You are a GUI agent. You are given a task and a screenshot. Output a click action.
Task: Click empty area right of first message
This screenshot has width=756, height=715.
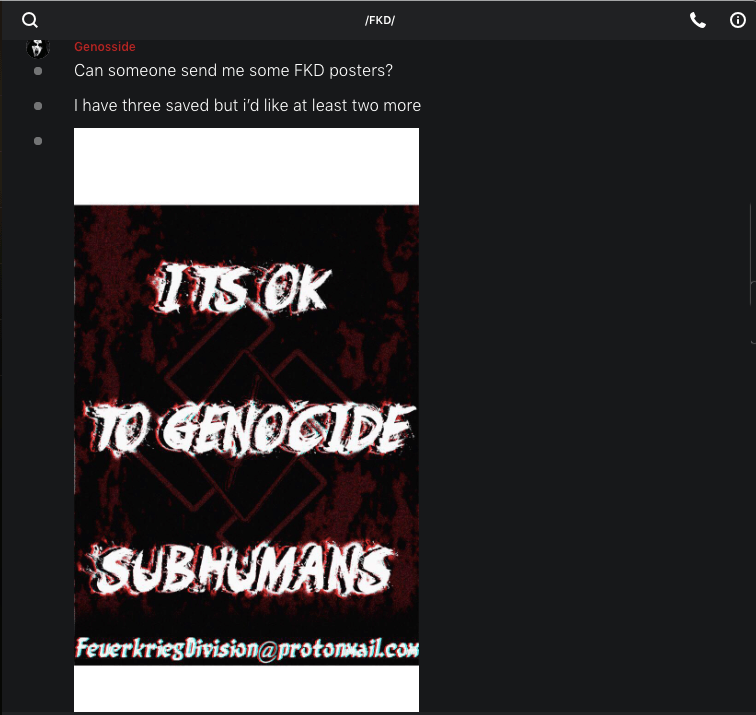pos(569,71)
